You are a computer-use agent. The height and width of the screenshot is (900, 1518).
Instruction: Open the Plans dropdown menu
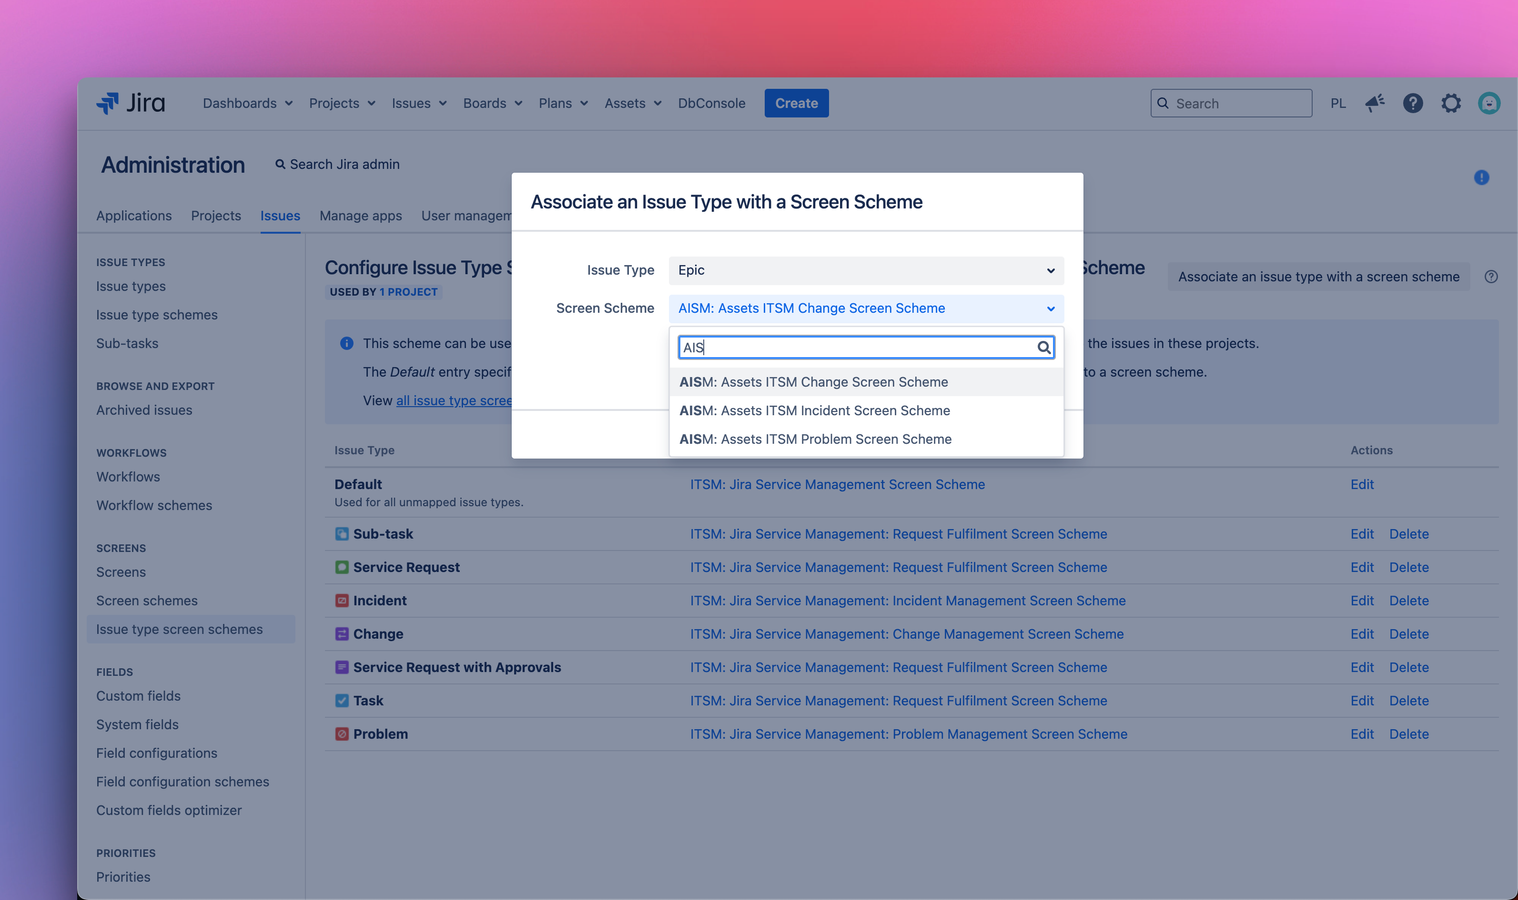pyautogui.click(x=563, y=103)
